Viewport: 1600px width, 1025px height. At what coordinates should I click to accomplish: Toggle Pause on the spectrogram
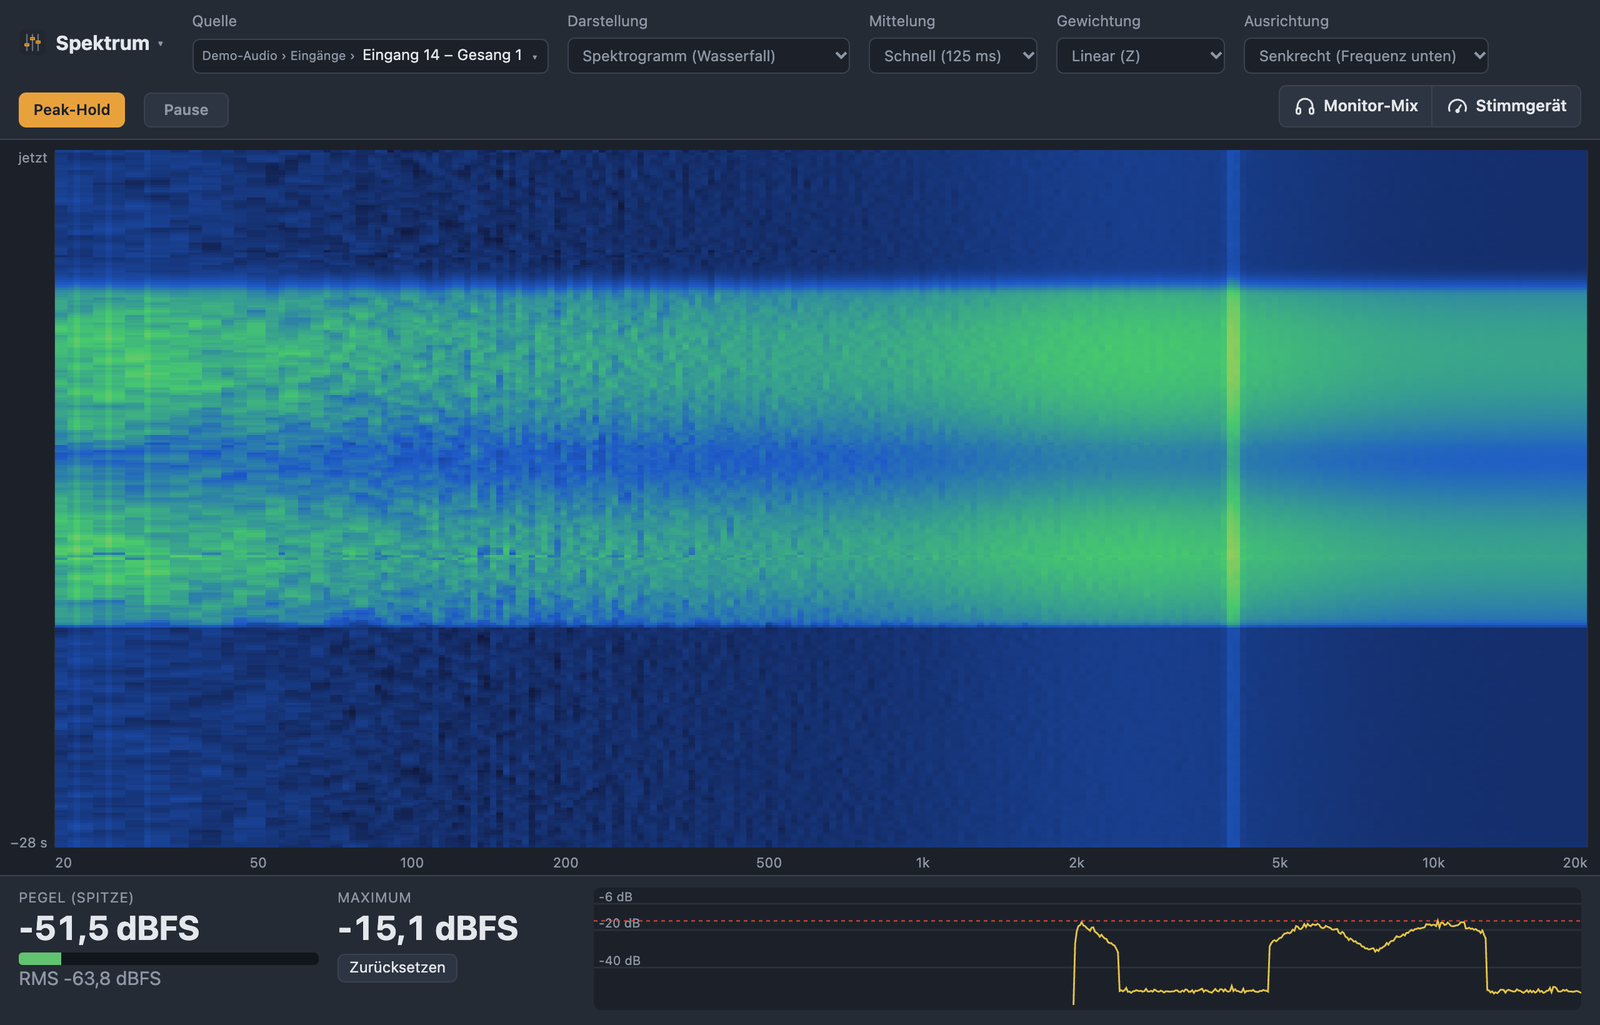[x=186, y=110]
